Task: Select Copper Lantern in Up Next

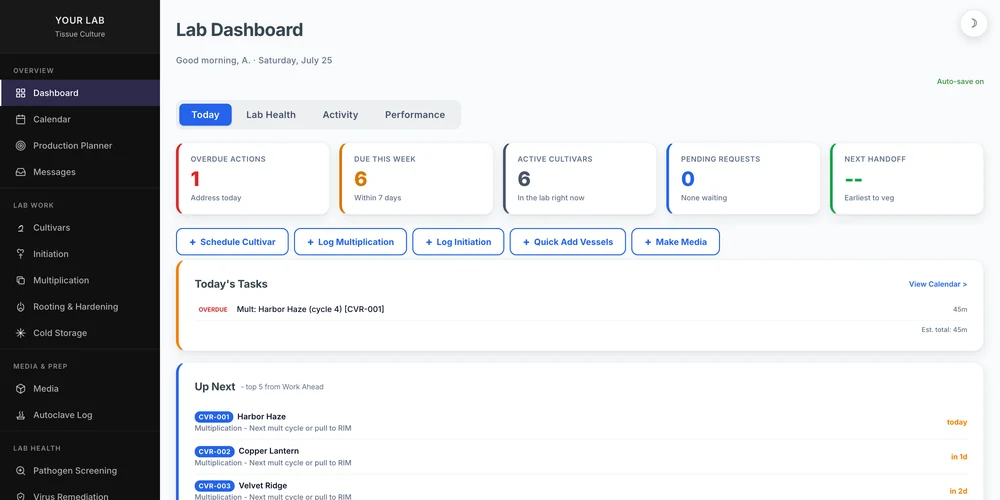Action: [268, 451]
